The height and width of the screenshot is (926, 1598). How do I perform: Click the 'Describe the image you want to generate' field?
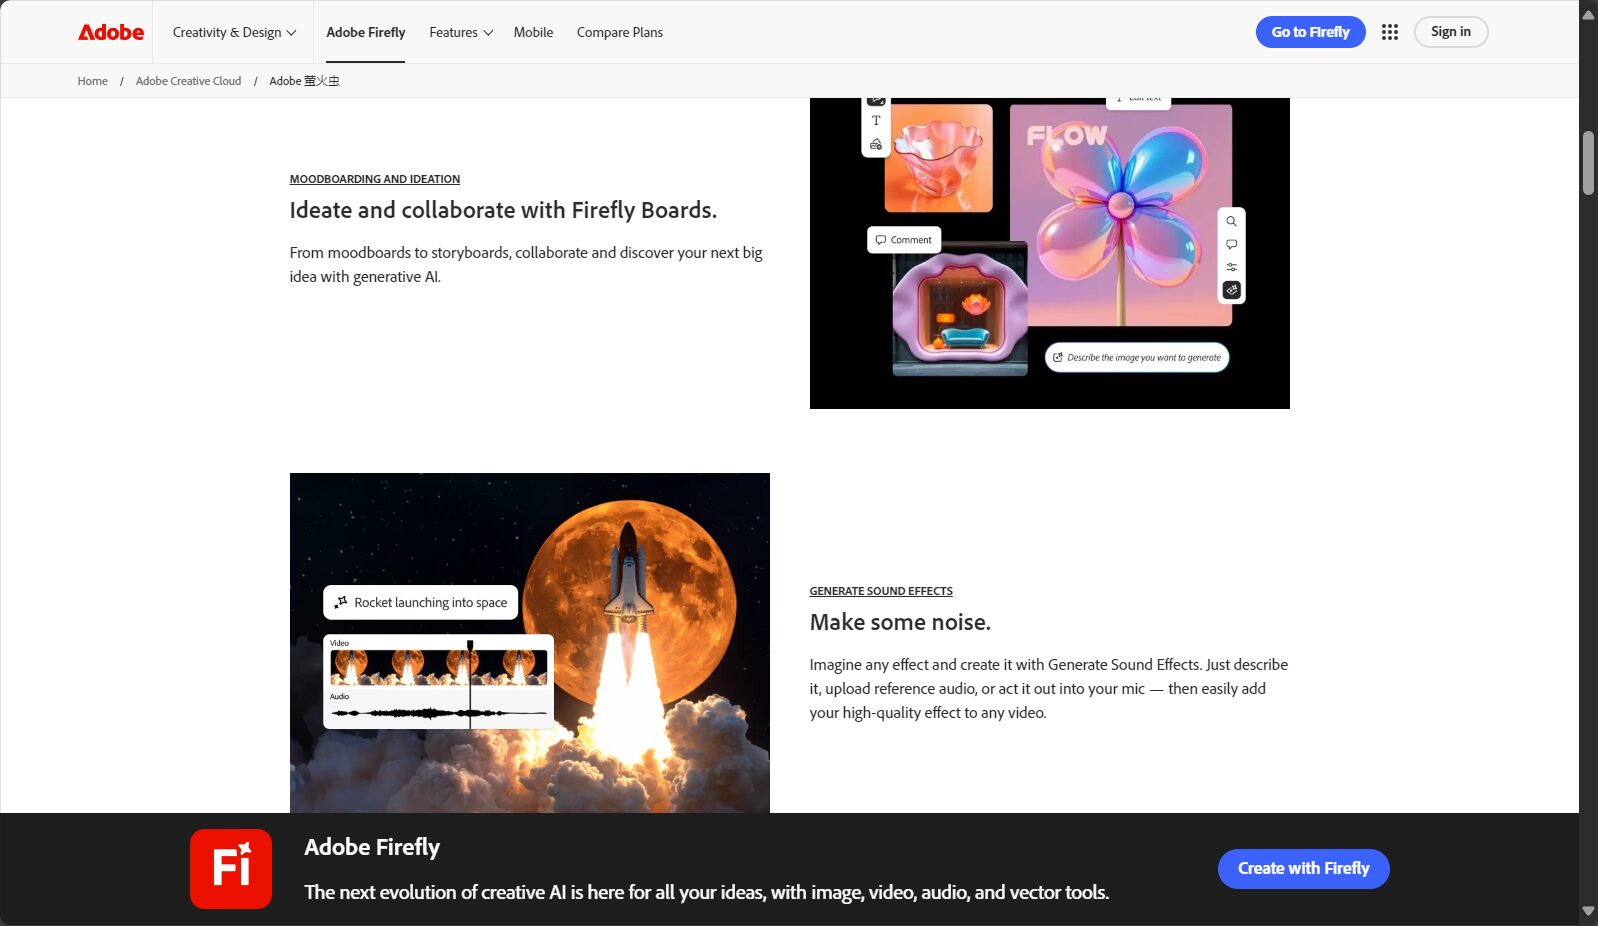tap(1137, 357)
